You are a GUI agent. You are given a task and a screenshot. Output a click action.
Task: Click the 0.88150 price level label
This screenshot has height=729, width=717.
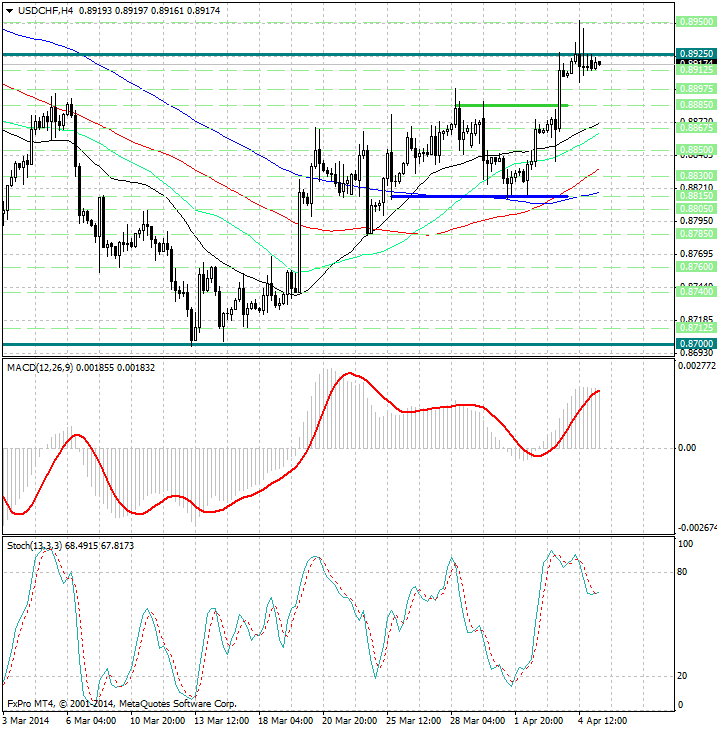(x=694, y=197)
